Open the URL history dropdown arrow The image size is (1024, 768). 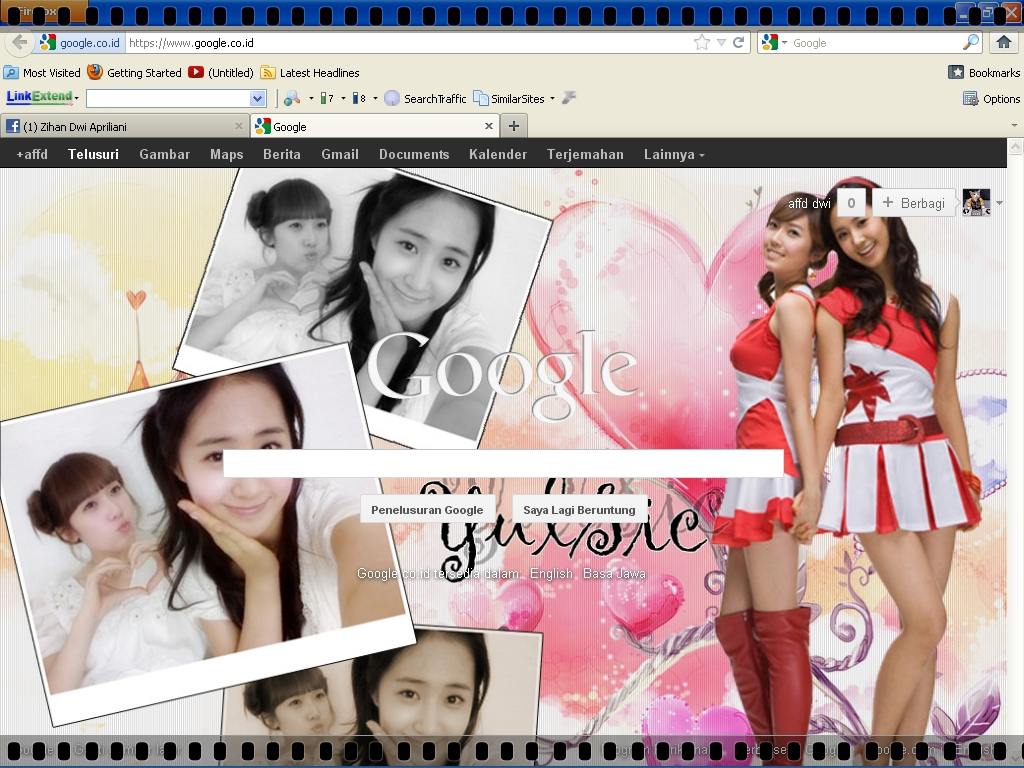pyautogui.click(x=721, y=43)
